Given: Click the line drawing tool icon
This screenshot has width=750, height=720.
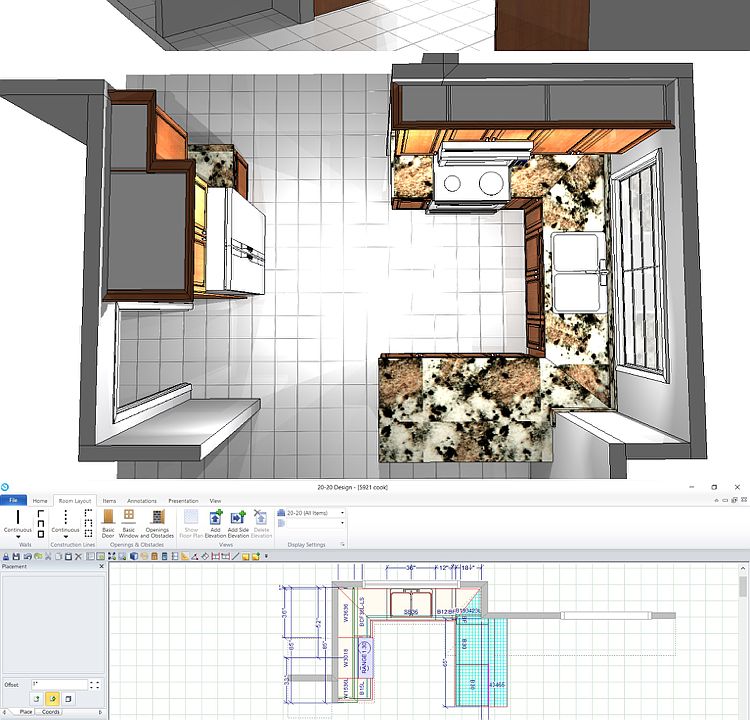Looking at the screenshot, I should [x=235, y=556].
